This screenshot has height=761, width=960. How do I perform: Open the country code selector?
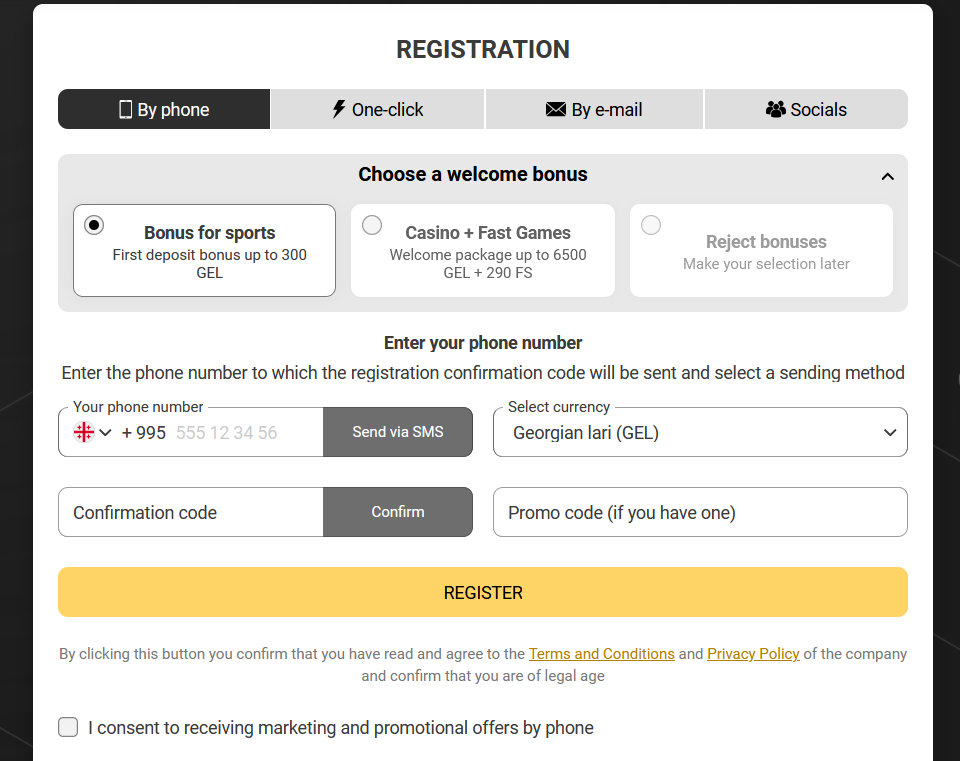[105, 432]
